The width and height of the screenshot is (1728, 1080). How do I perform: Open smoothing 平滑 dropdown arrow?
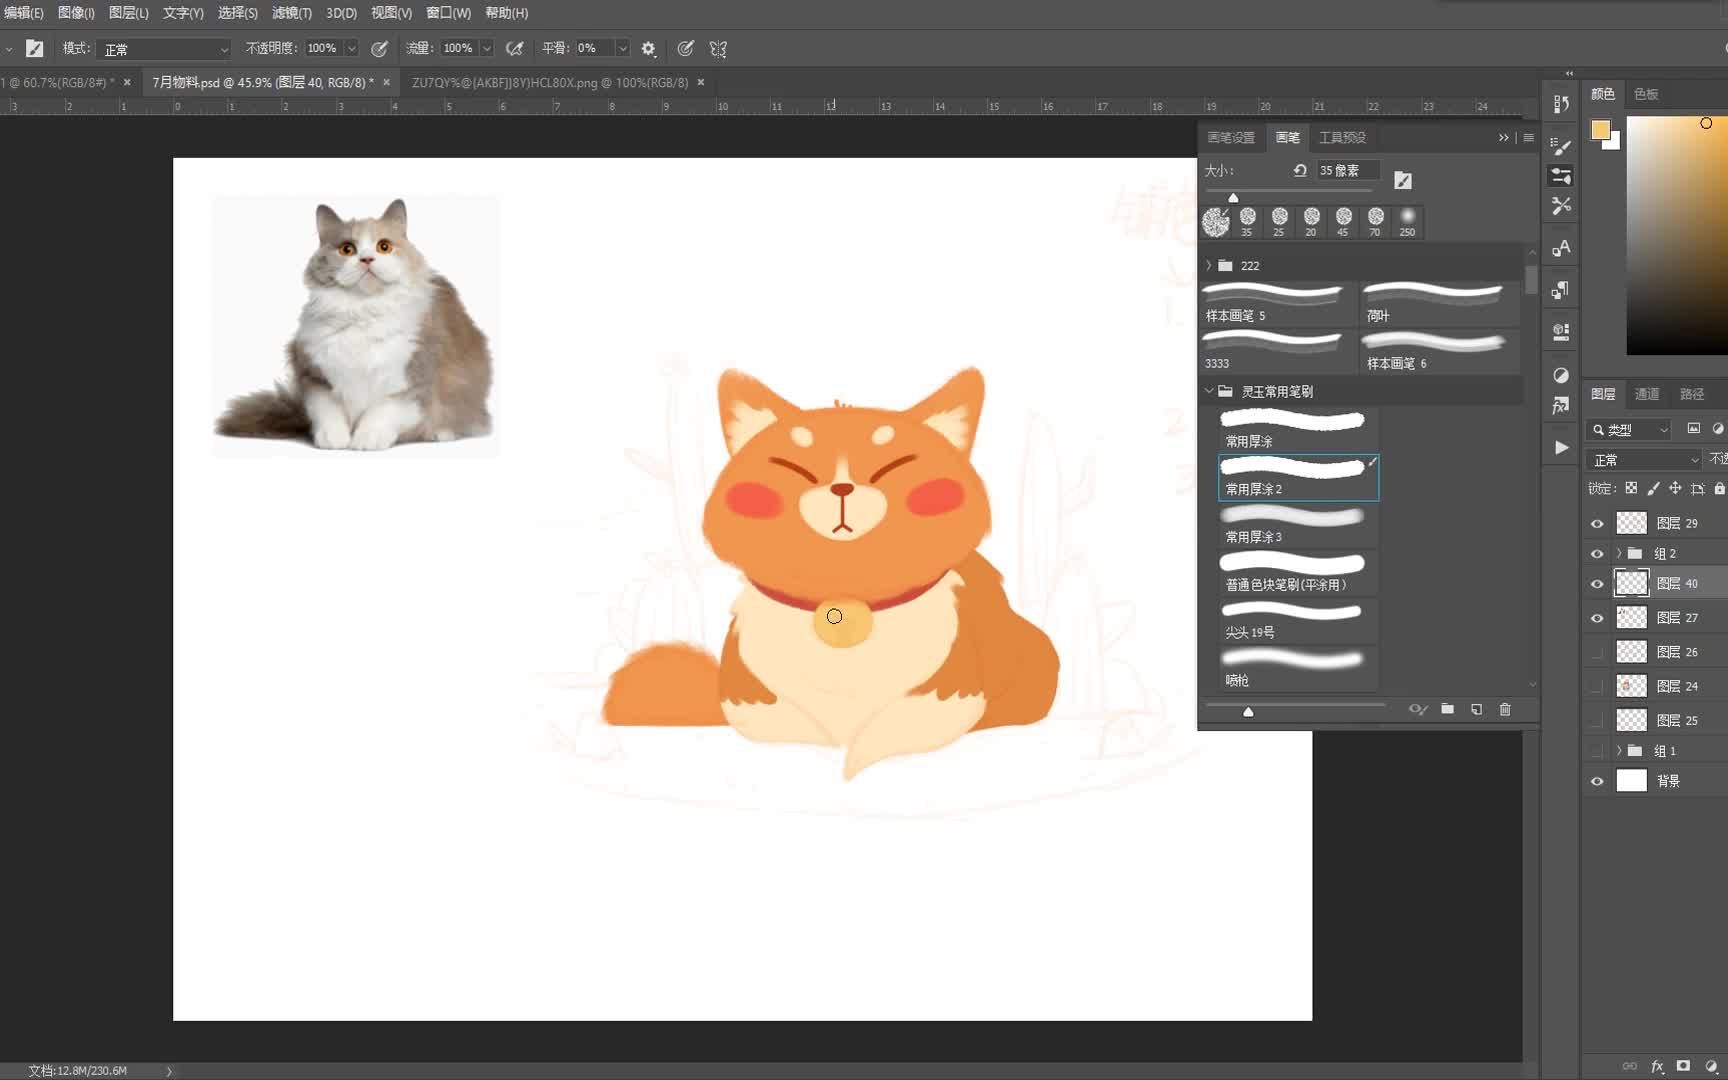pos(622,48)
